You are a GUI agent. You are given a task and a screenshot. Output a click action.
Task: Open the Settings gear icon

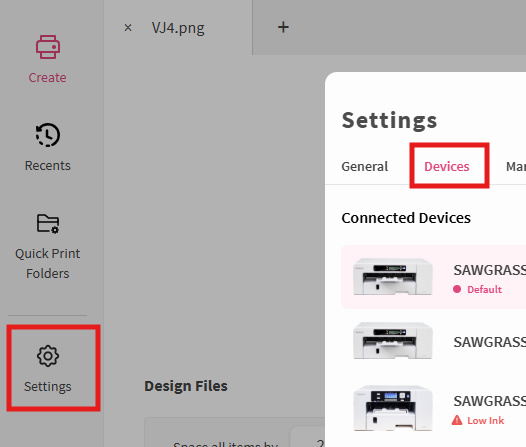[48, 356]
